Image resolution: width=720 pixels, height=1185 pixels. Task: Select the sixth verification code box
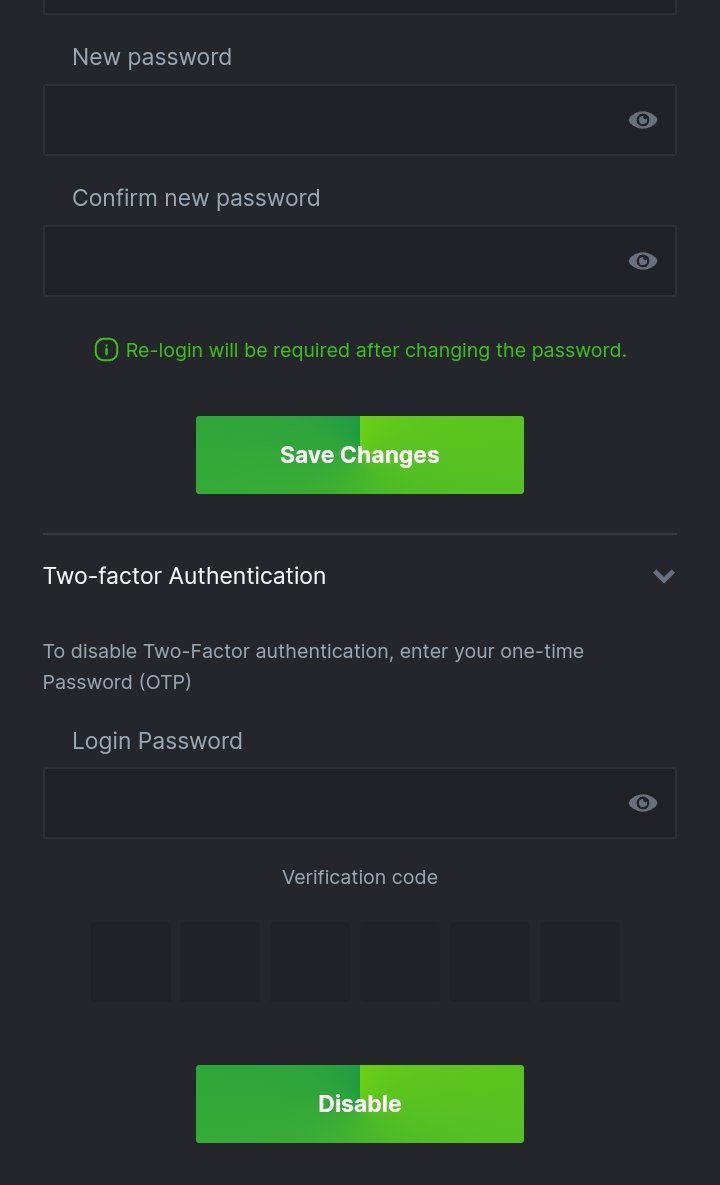click(x=580, y=962)
